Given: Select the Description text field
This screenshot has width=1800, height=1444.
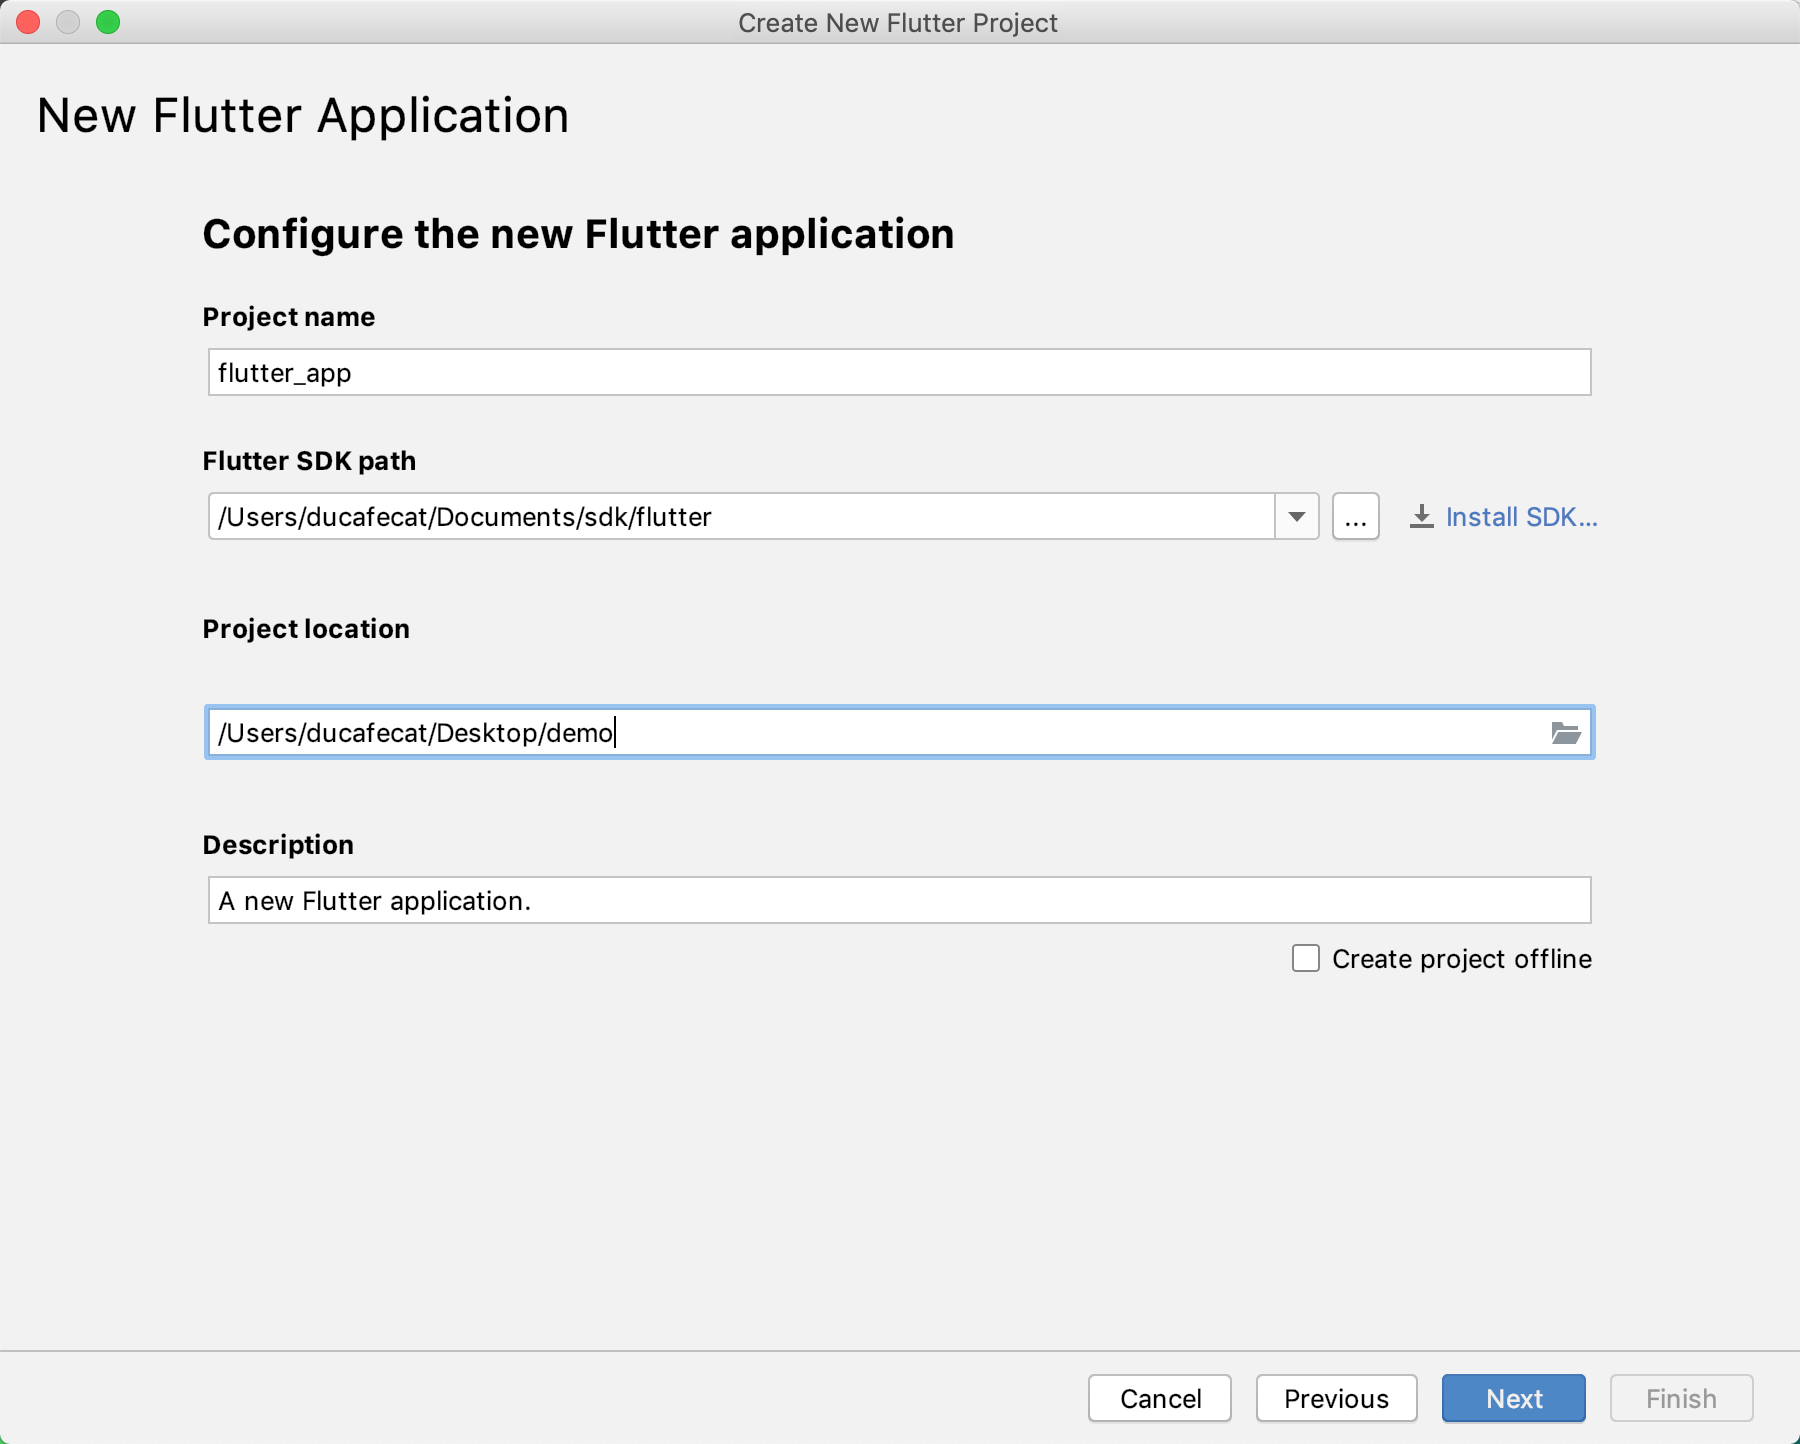Looking at the screenshot, I should (x=899, y=900).
